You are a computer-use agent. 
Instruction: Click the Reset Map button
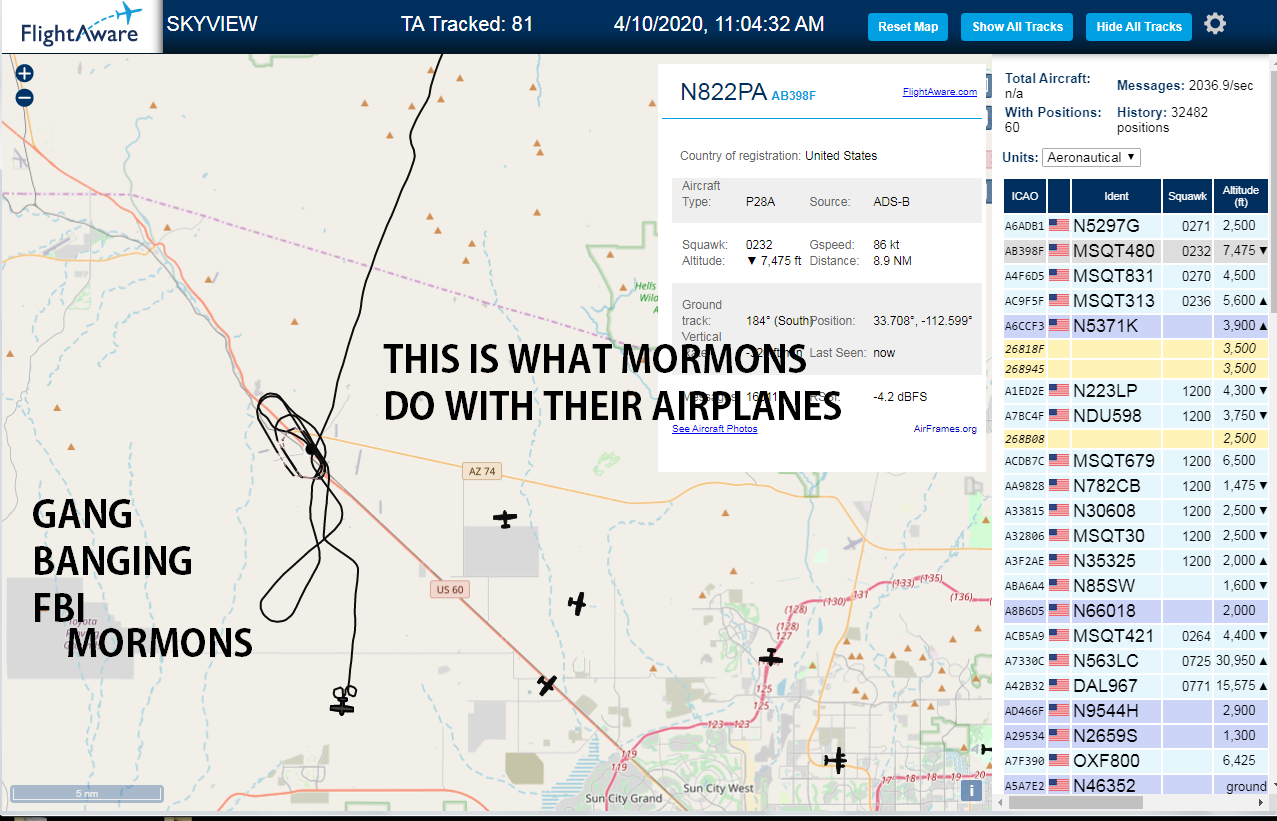(x=908, y=27)
